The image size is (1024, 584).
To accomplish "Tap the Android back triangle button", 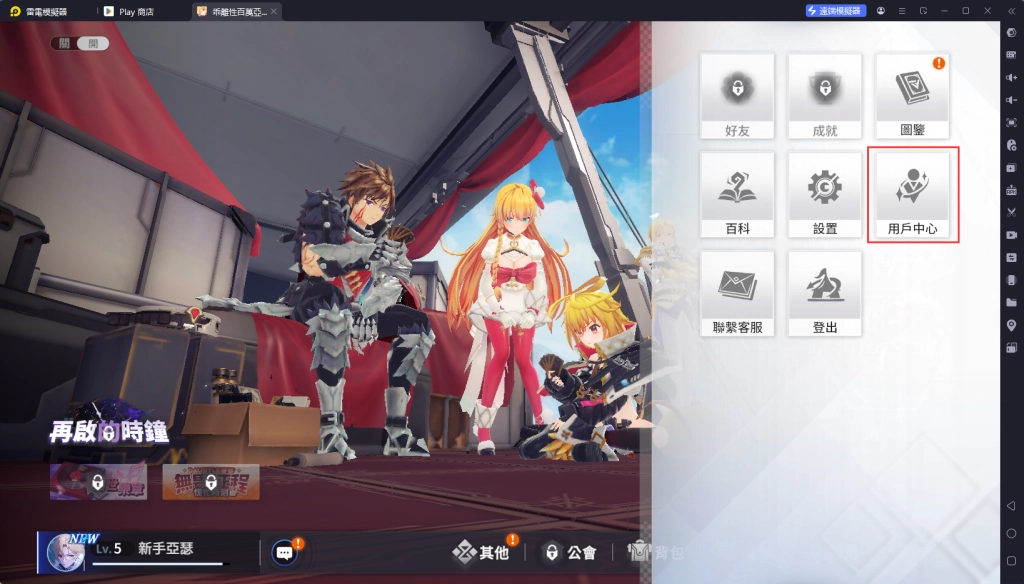I will tap(1011, 506).
